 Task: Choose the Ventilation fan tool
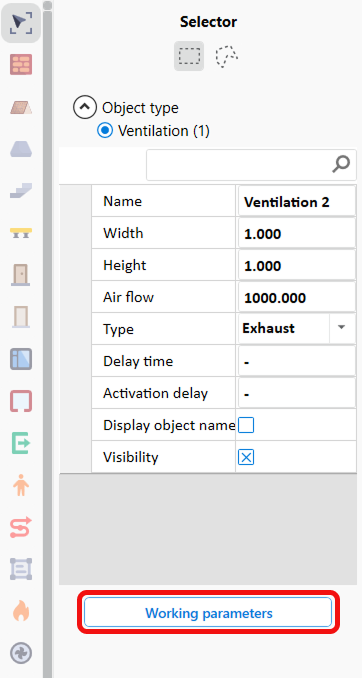21,653
